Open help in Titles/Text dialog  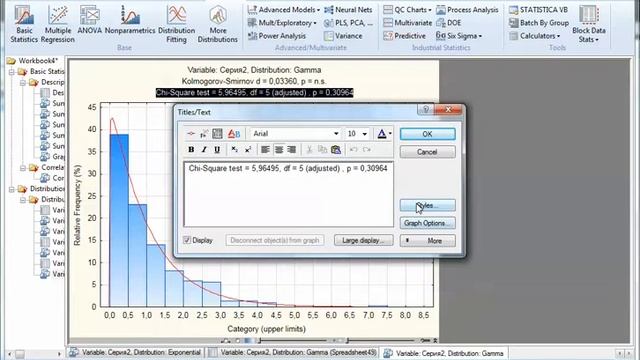coord(425,109)
